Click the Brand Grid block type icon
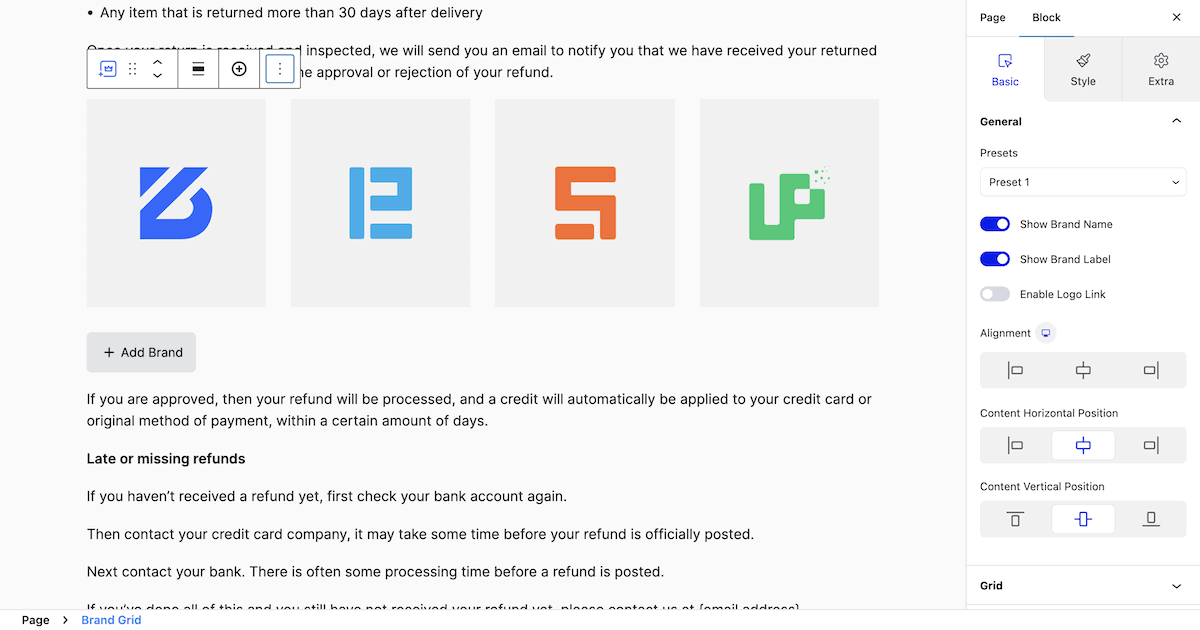1200x630 pixels. [x=107, y=69]
